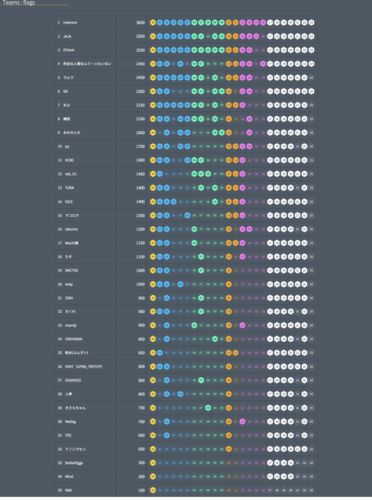Click the last white badge in rank 1 row
This screenshot has width=372, height=500.
coord(311,23)
